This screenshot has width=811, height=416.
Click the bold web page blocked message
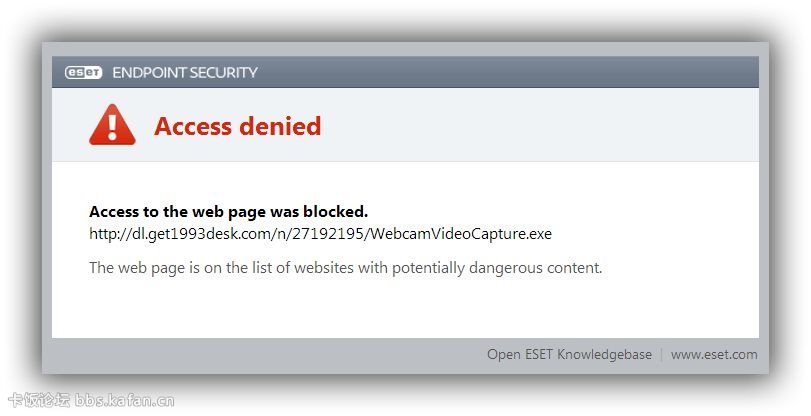229,212
